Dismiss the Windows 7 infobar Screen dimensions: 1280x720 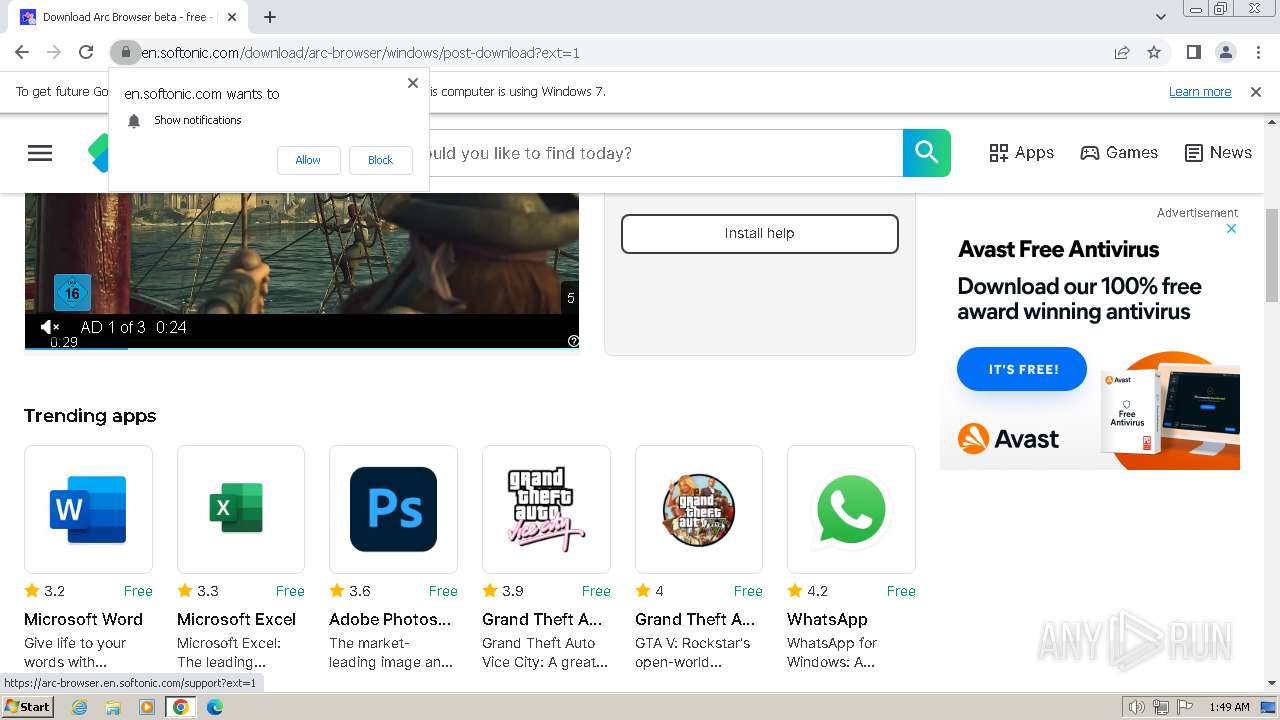[x=1256, y=92]
